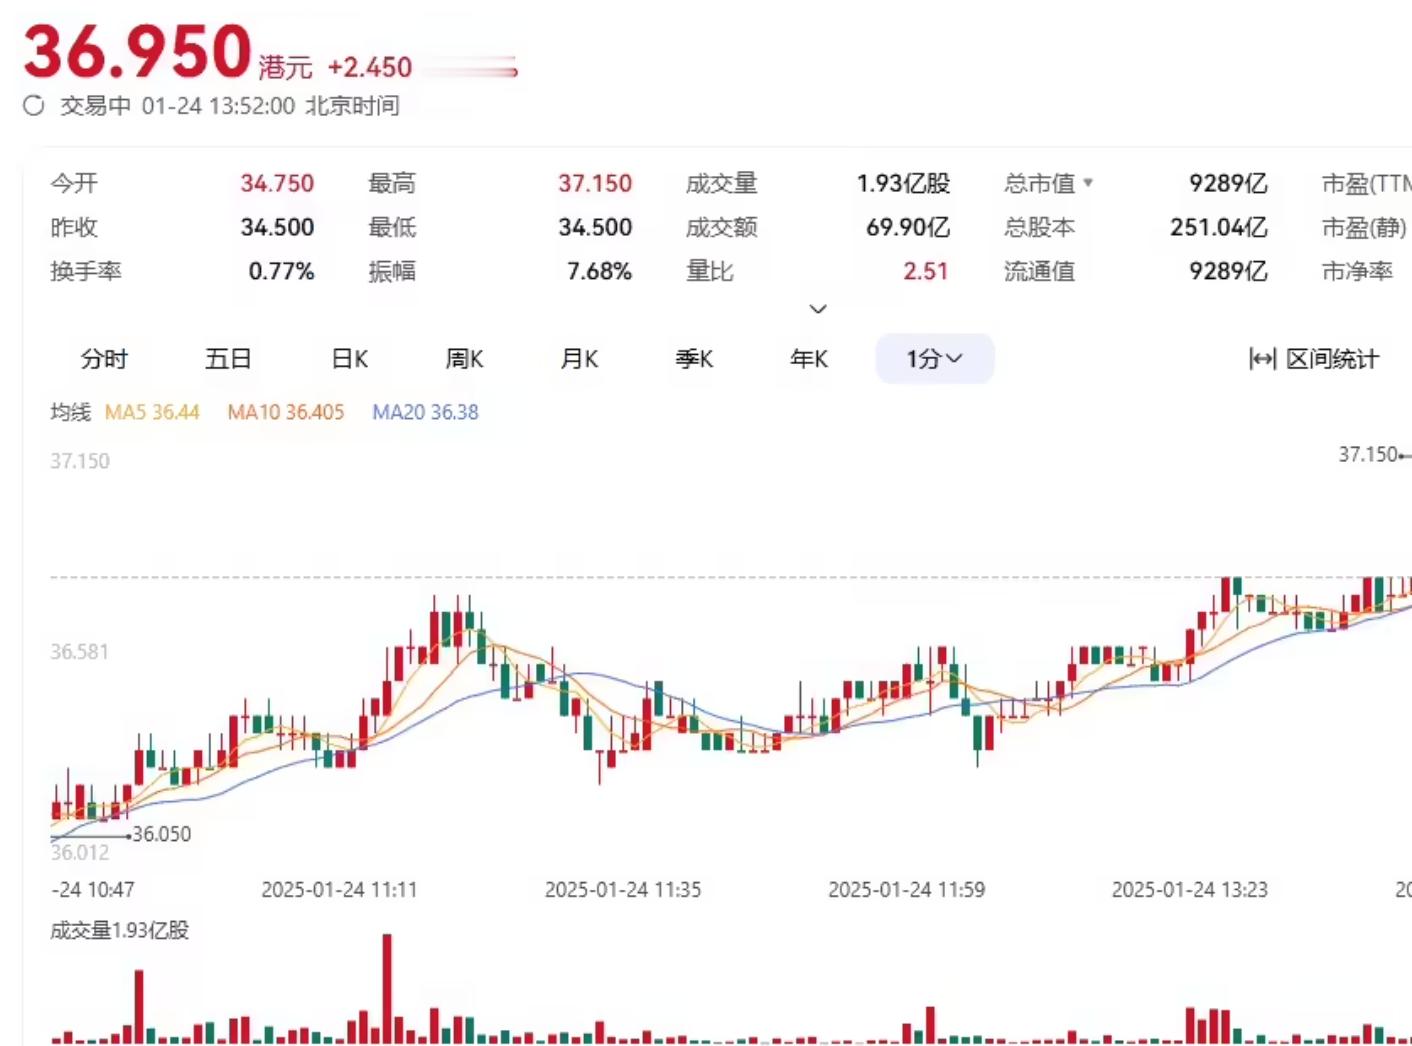
Task: Click the price change +2.450
Action: point(370,67)
